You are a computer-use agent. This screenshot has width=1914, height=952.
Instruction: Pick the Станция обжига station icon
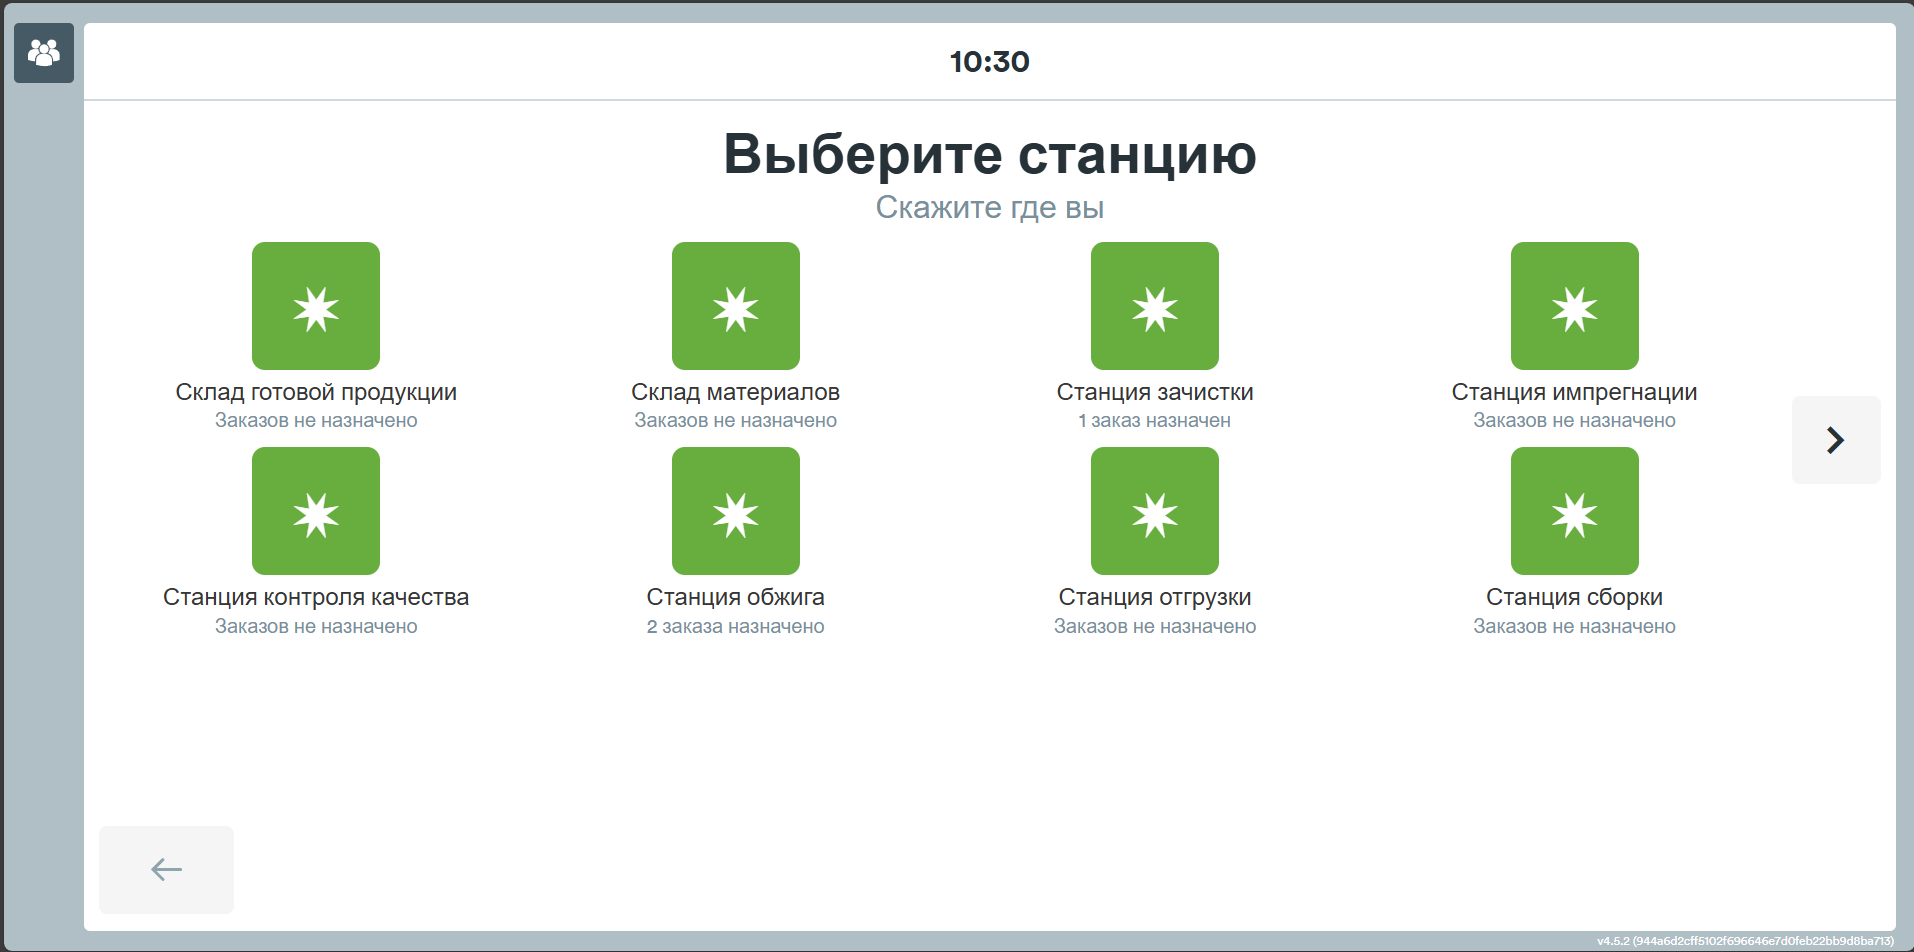pyautogui.click(x=736, y=511)
